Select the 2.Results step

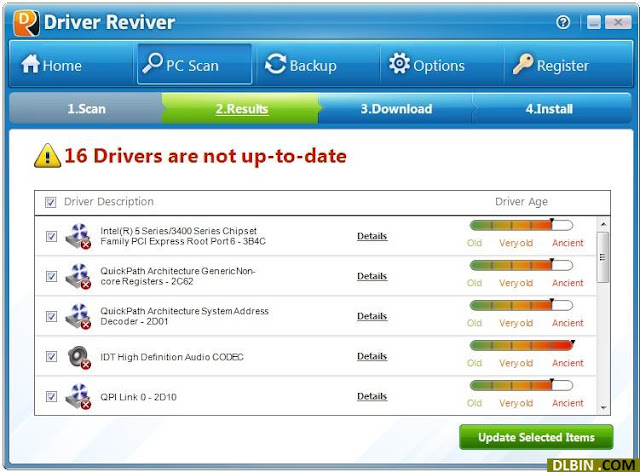coord(242,109)
